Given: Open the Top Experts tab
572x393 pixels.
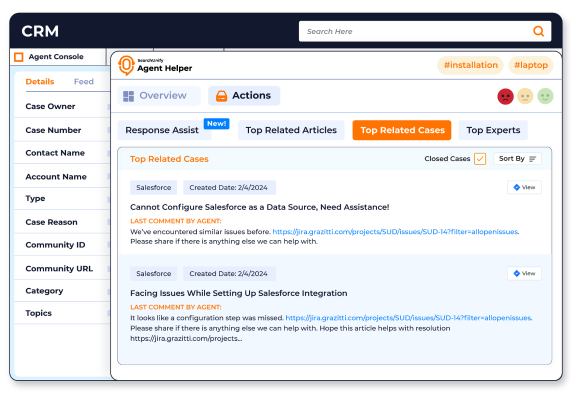Looking at the screenshot, I should pos(493,130).
